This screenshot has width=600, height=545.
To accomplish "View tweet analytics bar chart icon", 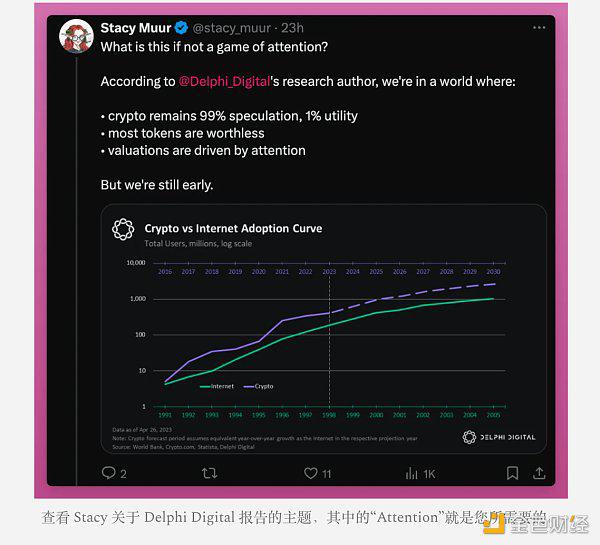I will pyautogui.click(x=411, y=473).
